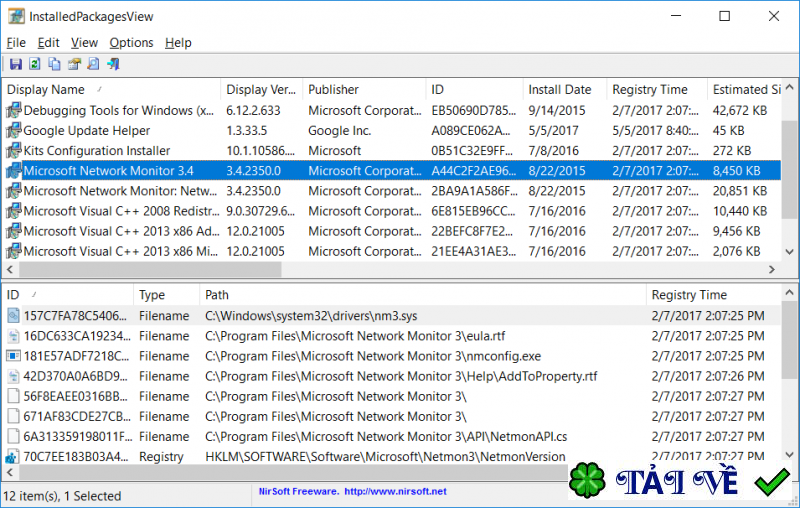This screenshot has height=508, width=800.
Task: Open the Options menu
Action: [x=131, y=43]
